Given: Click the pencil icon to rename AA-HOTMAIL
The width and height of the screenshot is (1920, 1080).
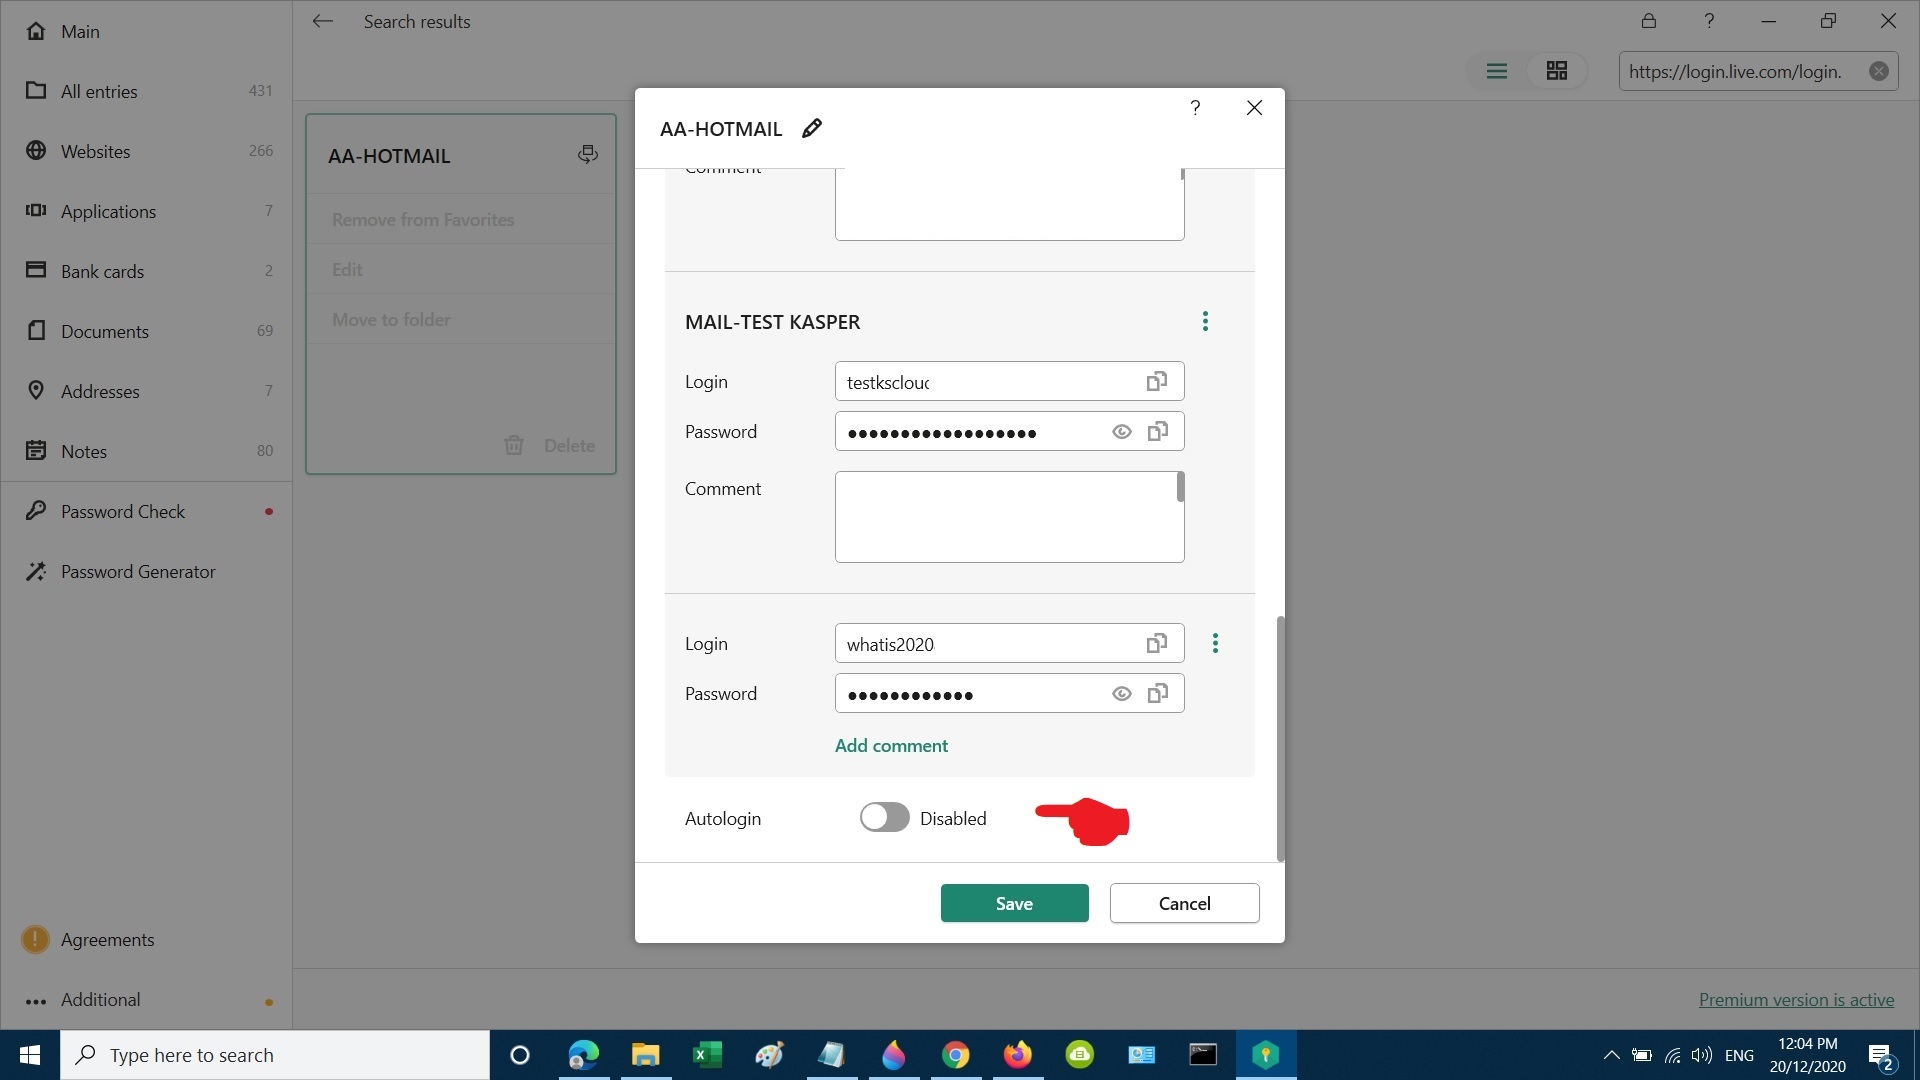Looking at the screenshot, I should pyautogui.click(x=812, y=128).
